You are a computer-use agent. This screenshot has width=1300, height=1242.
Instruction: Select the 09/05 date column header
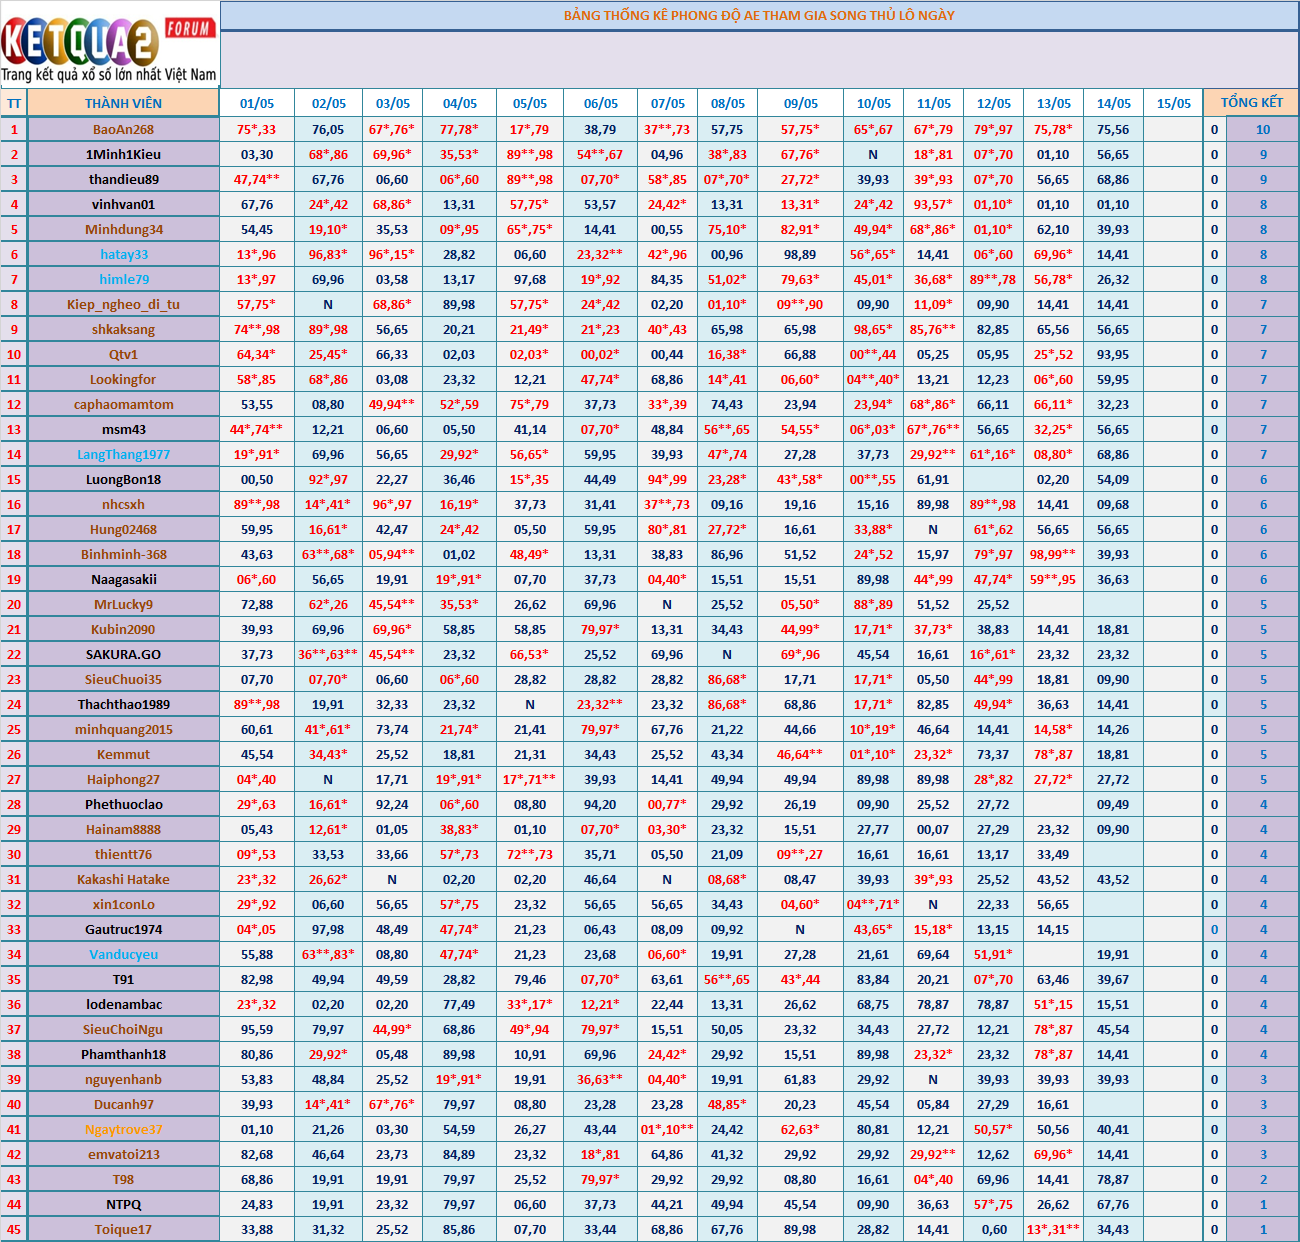point(800,103)
